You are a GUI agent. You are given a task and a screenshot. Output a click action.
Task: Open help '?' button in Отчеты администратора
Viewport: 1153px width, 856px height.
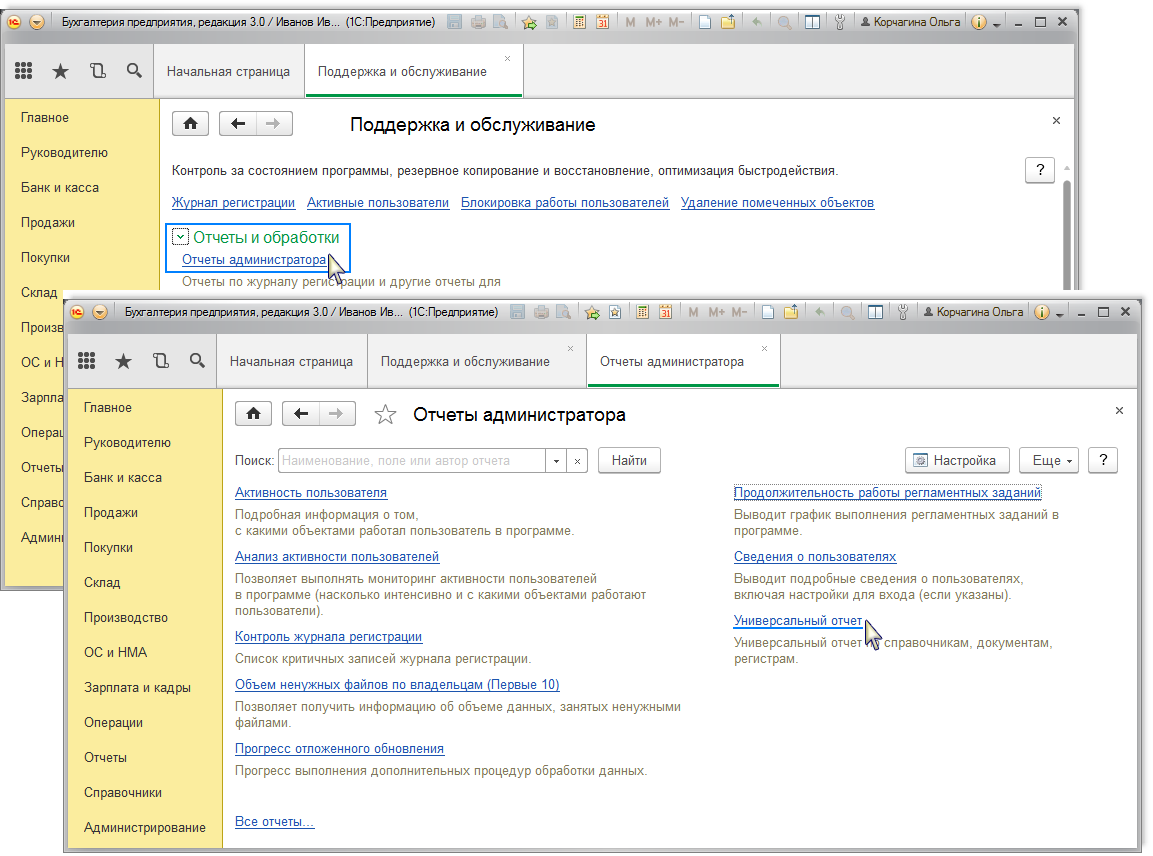click(1103, 460)
